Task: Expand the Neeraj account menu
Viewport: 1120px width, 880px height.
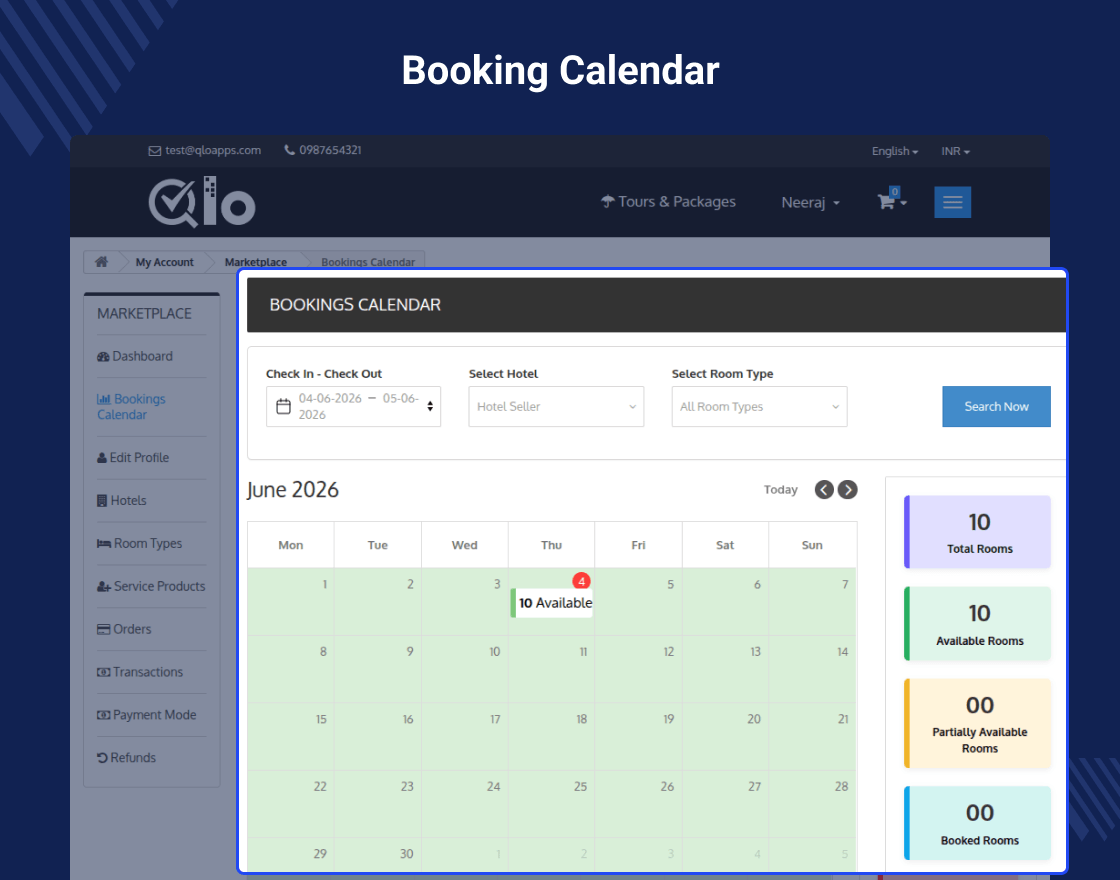Action: [x=810, y=202]
